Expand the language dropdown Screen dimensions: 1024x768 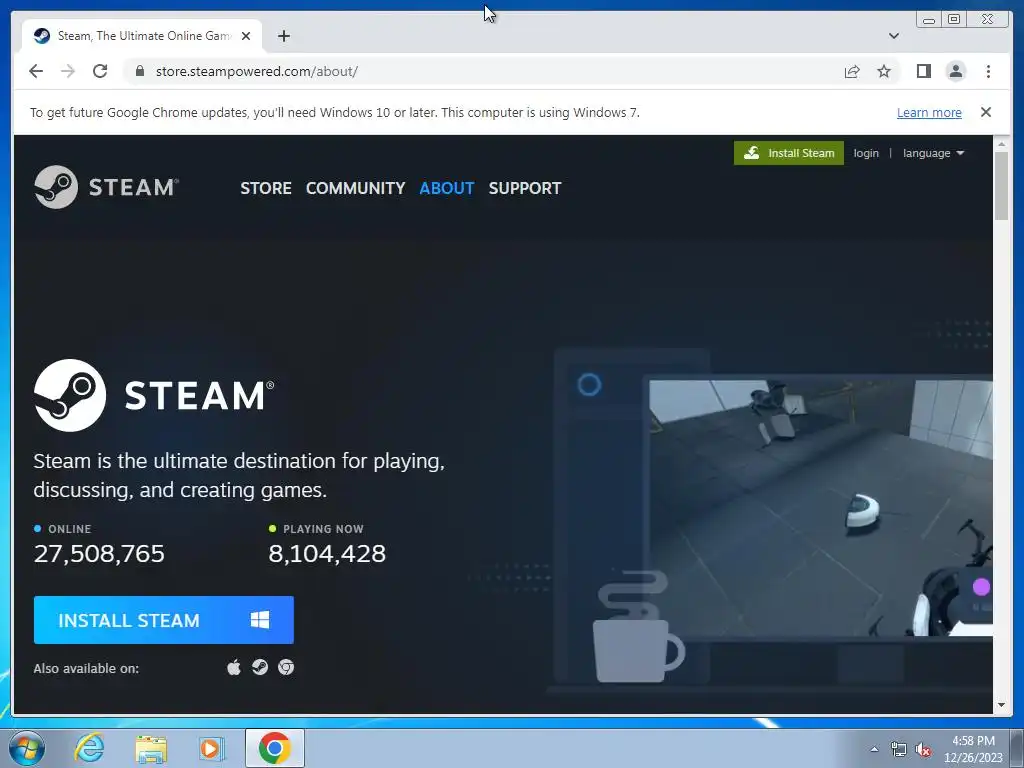(933, 153)
